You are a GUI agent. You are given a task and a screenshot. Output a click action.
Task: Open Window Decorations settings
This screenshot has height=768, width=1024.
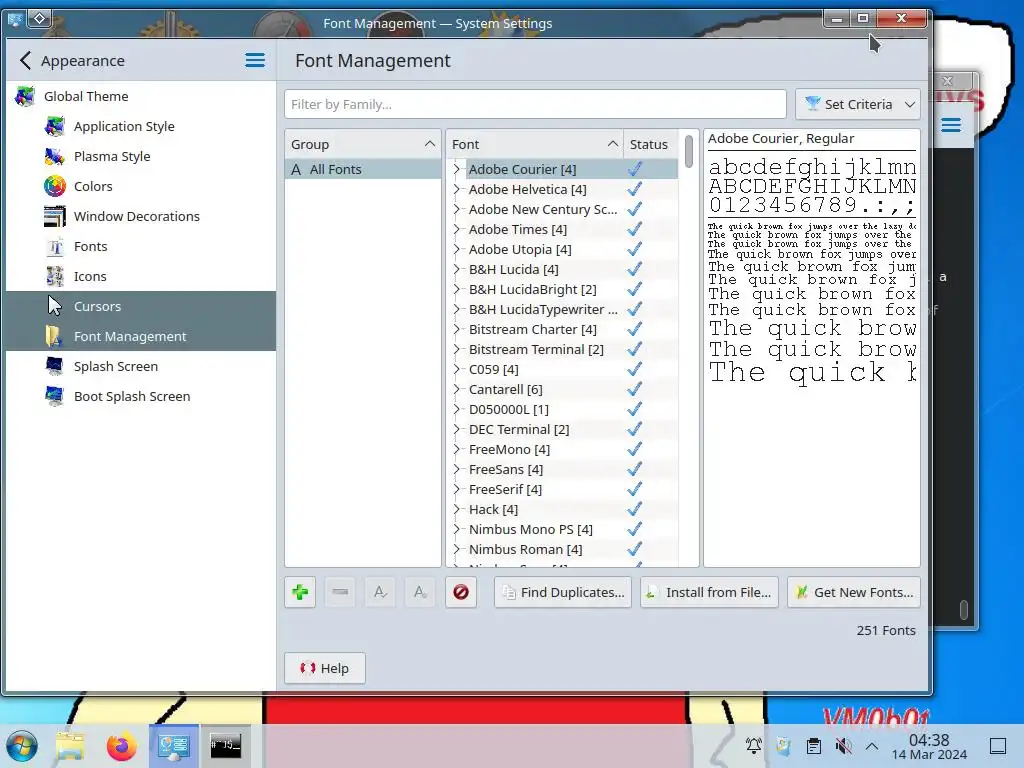pos(141,217)
